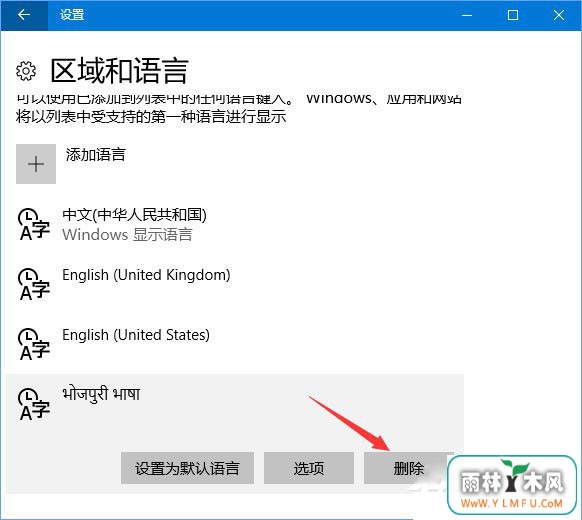The image size is (582, 520).
Task: Click the 设置 window title text
Action: [x=72, y=15]
